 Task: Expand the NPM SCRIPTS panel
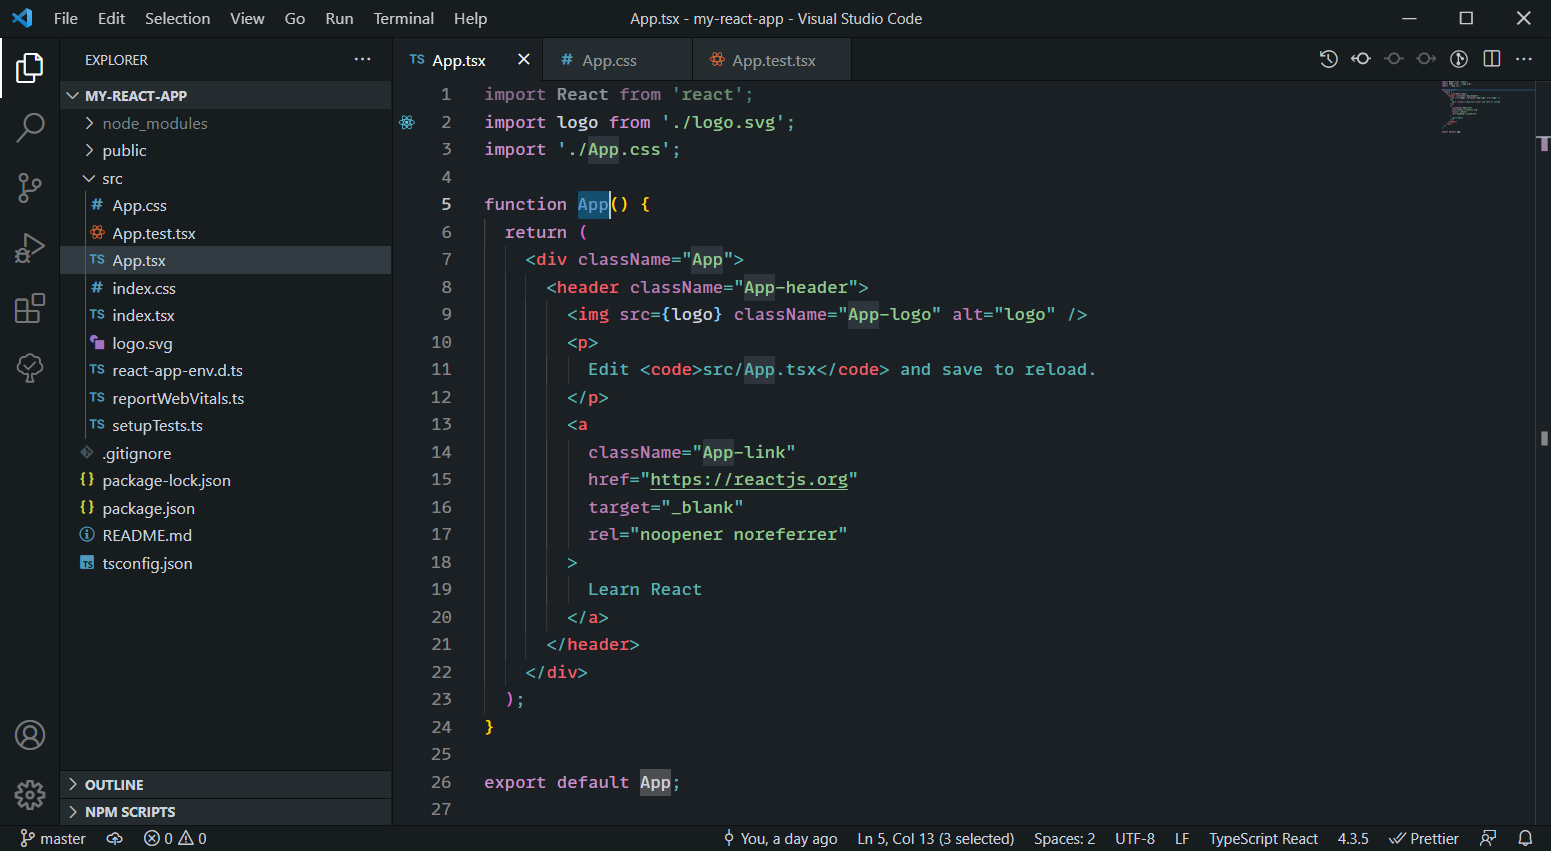tap(226, 812)
